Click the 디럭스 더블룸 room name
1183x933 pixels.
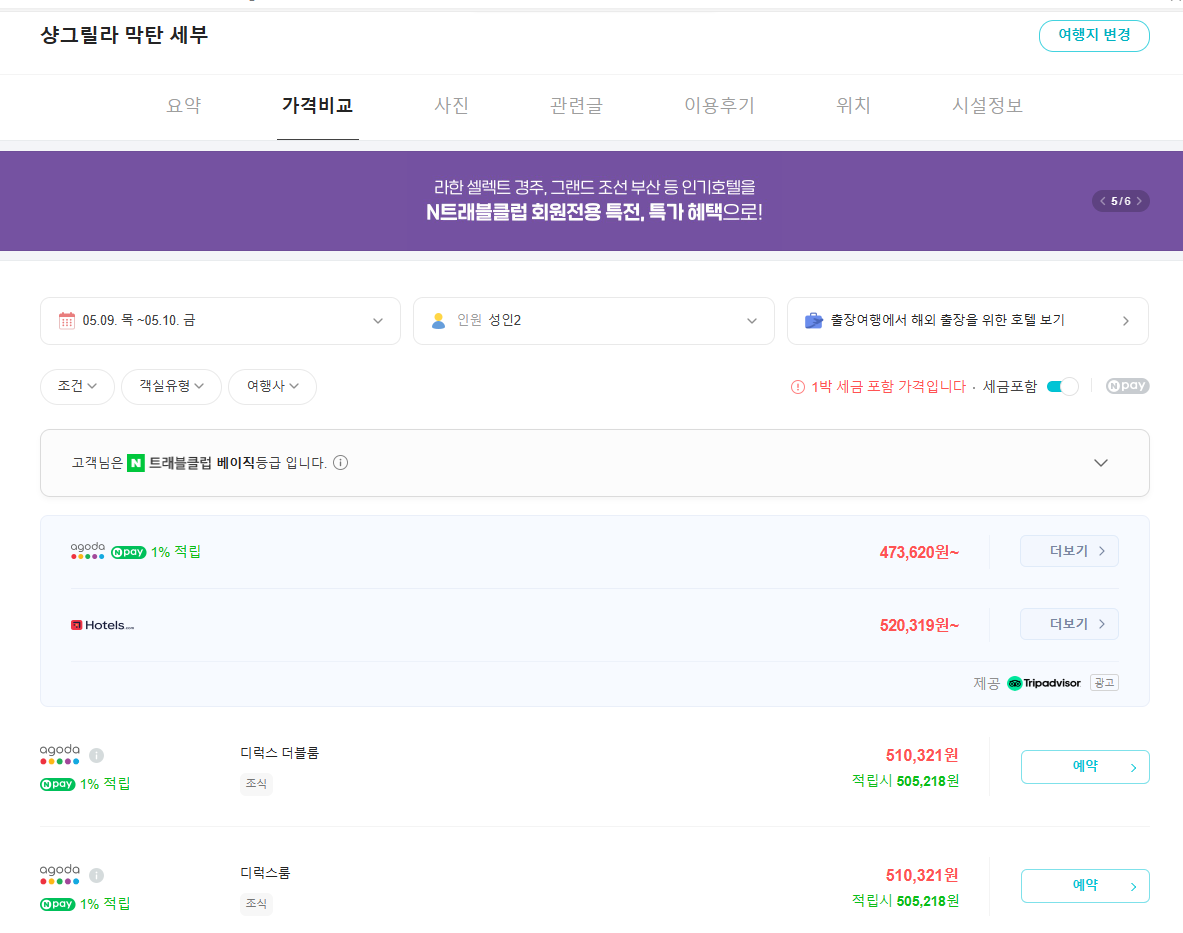pyautogui.click(x=279, y=753)
